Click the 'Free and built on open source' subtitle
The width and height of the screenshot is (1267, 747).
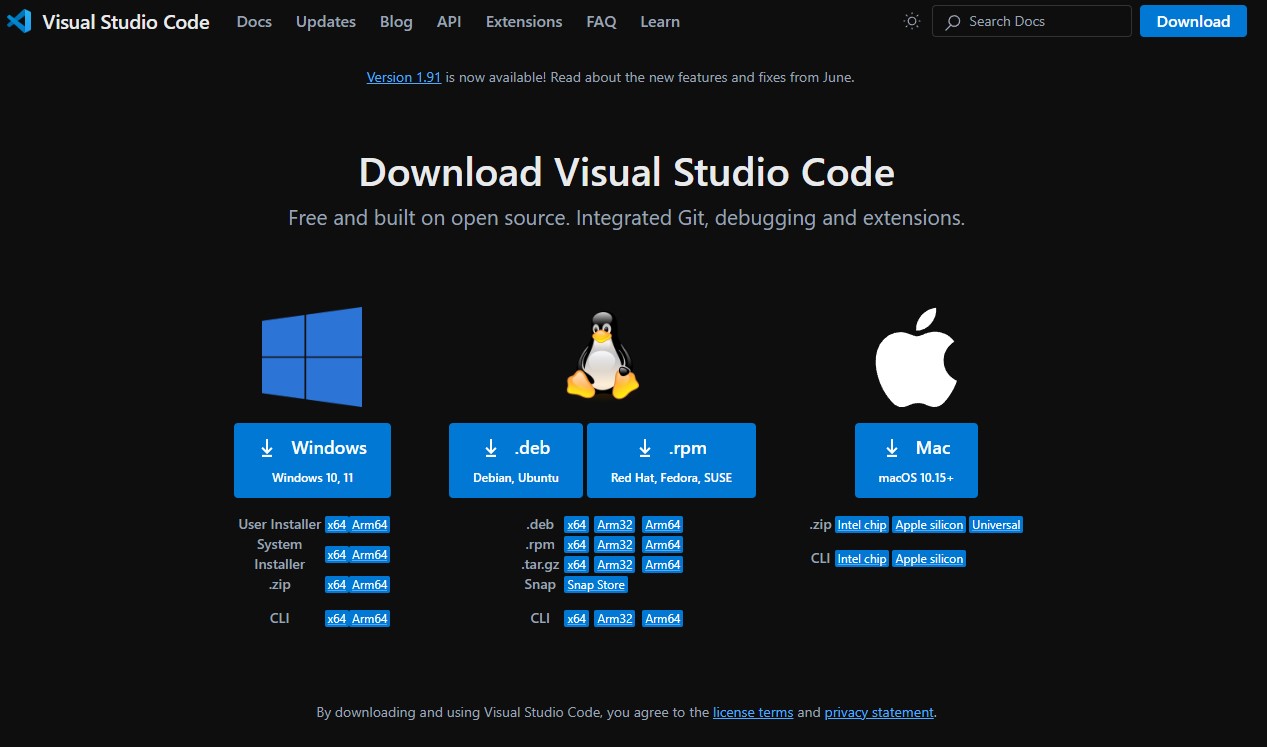[627, 218]
